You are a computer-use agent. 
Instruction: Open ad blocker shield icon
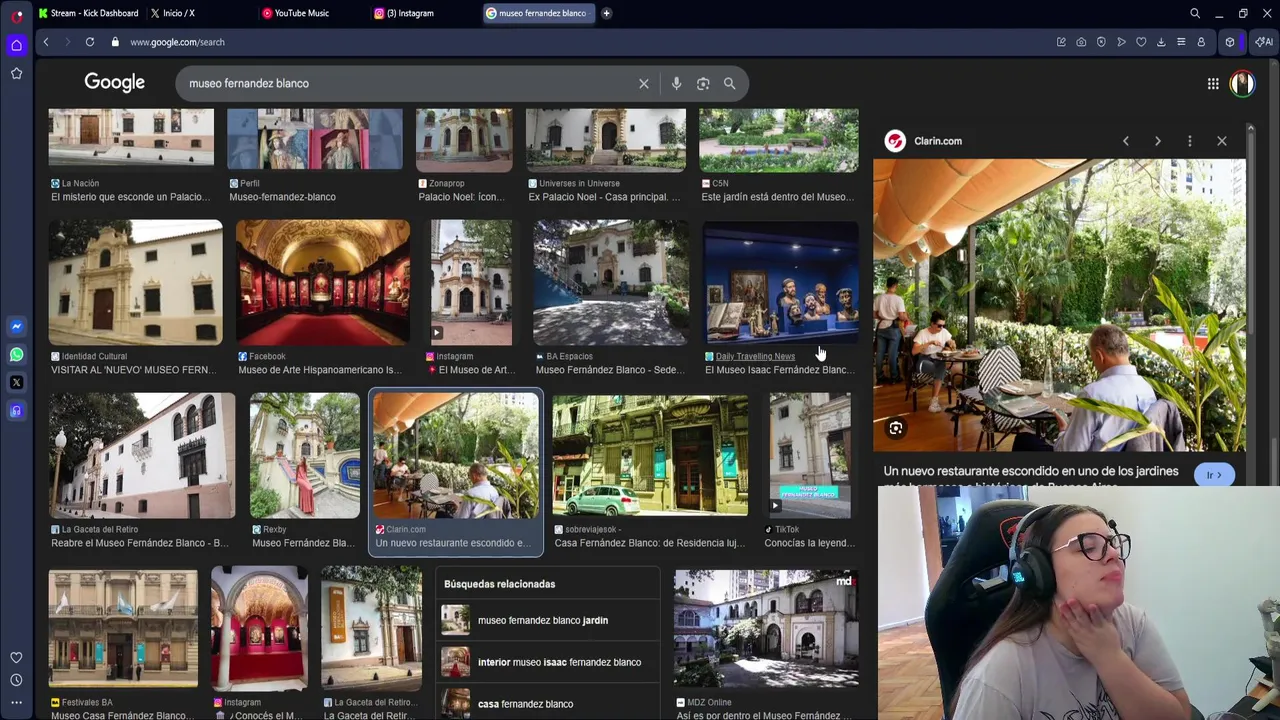coord(1101,42)
